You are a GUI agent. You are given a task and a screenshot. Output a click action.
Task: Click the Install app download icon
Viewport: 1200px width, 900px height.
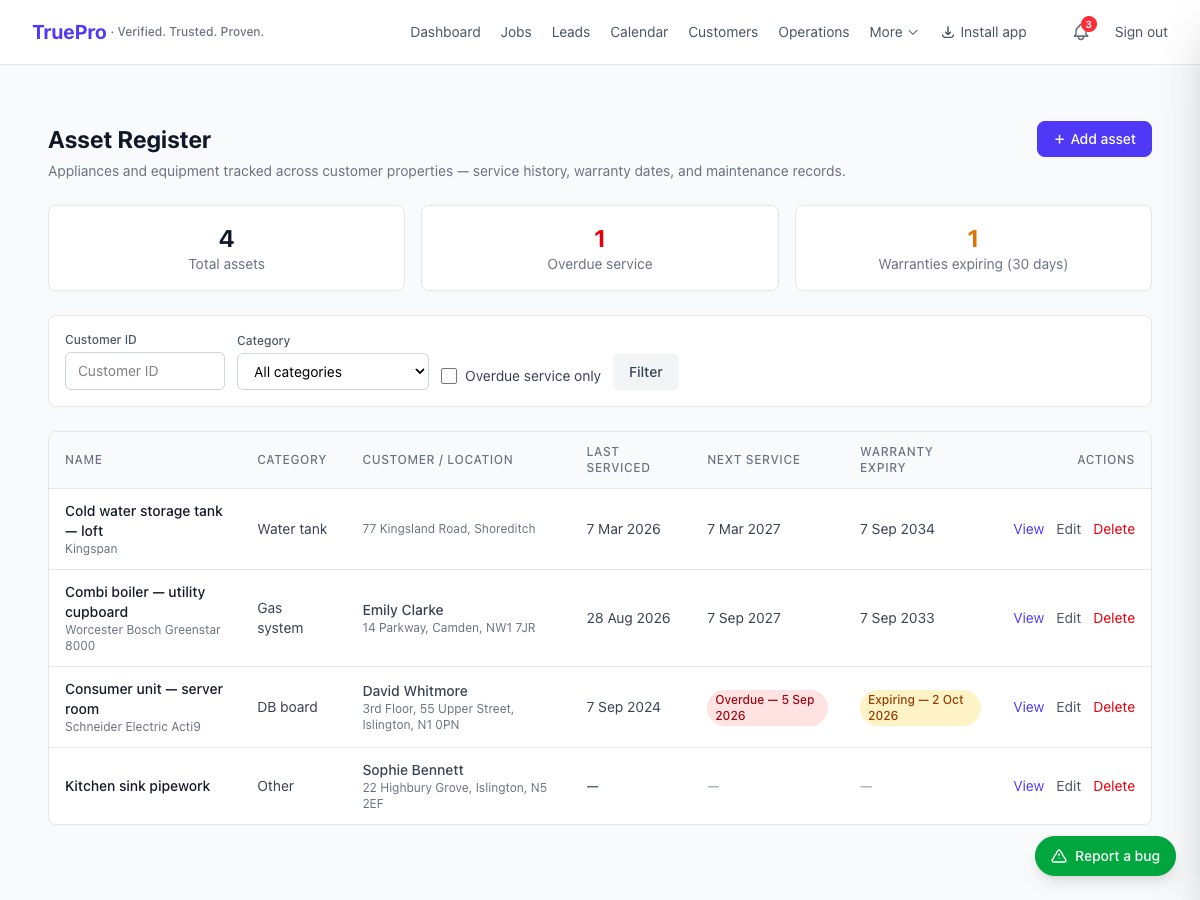point(948,32)
